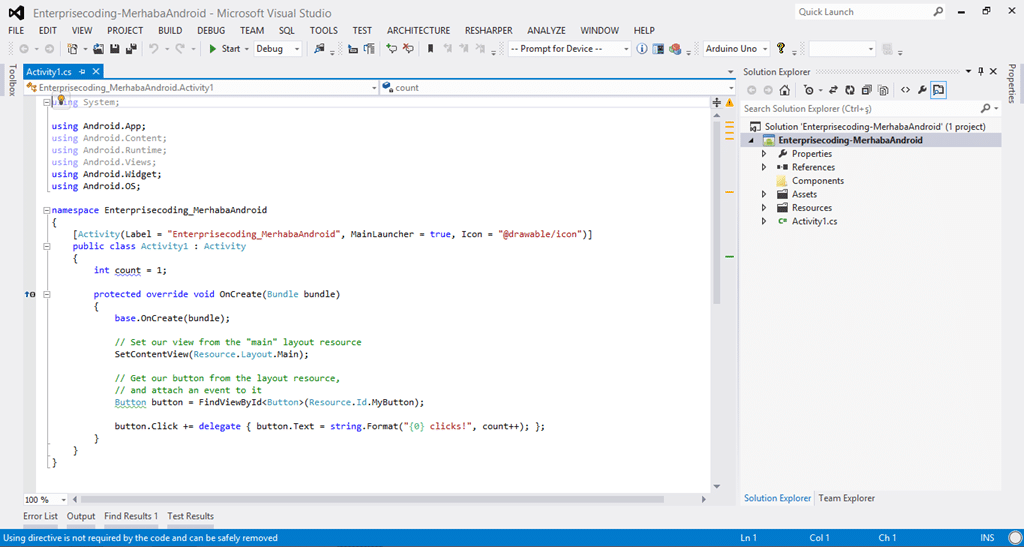This screenshot has width=1024, height=547.
Task: Click the Redo arrow icon
Action: point(179,49)
